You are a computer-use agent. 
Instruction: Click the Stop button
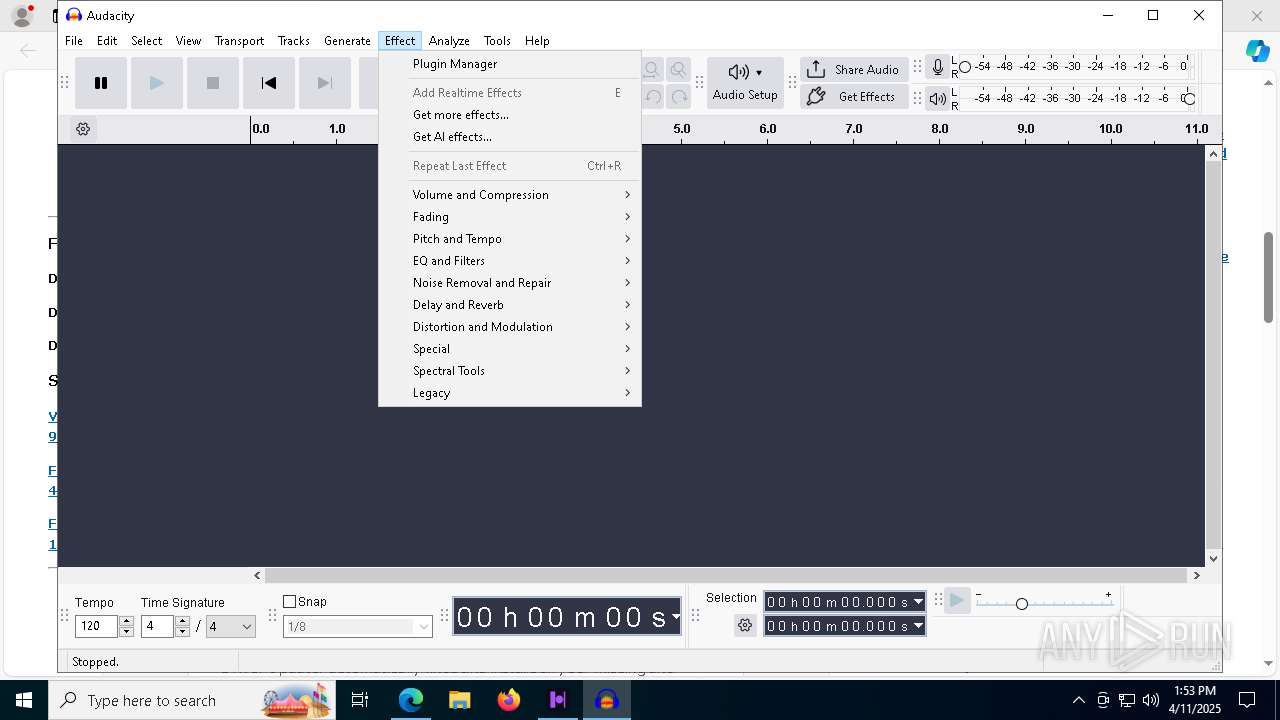(213, 83)
